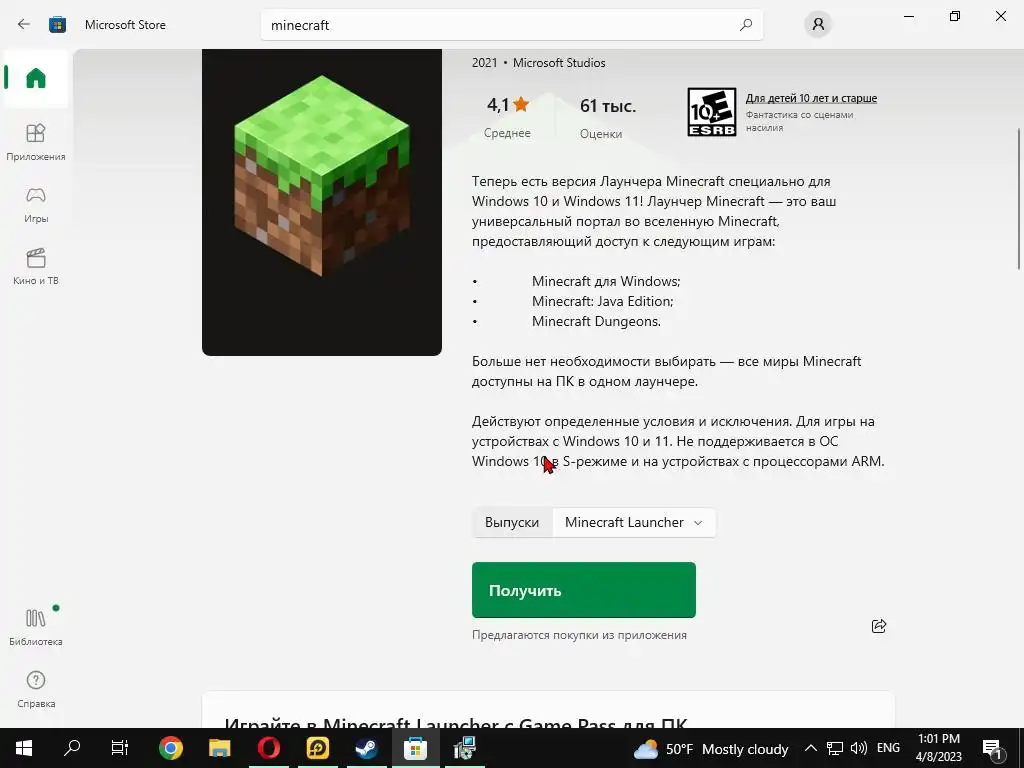1024x768 pixels.
Task: Click the Microsoft Store taskbar icon
Action: [415, 748]
